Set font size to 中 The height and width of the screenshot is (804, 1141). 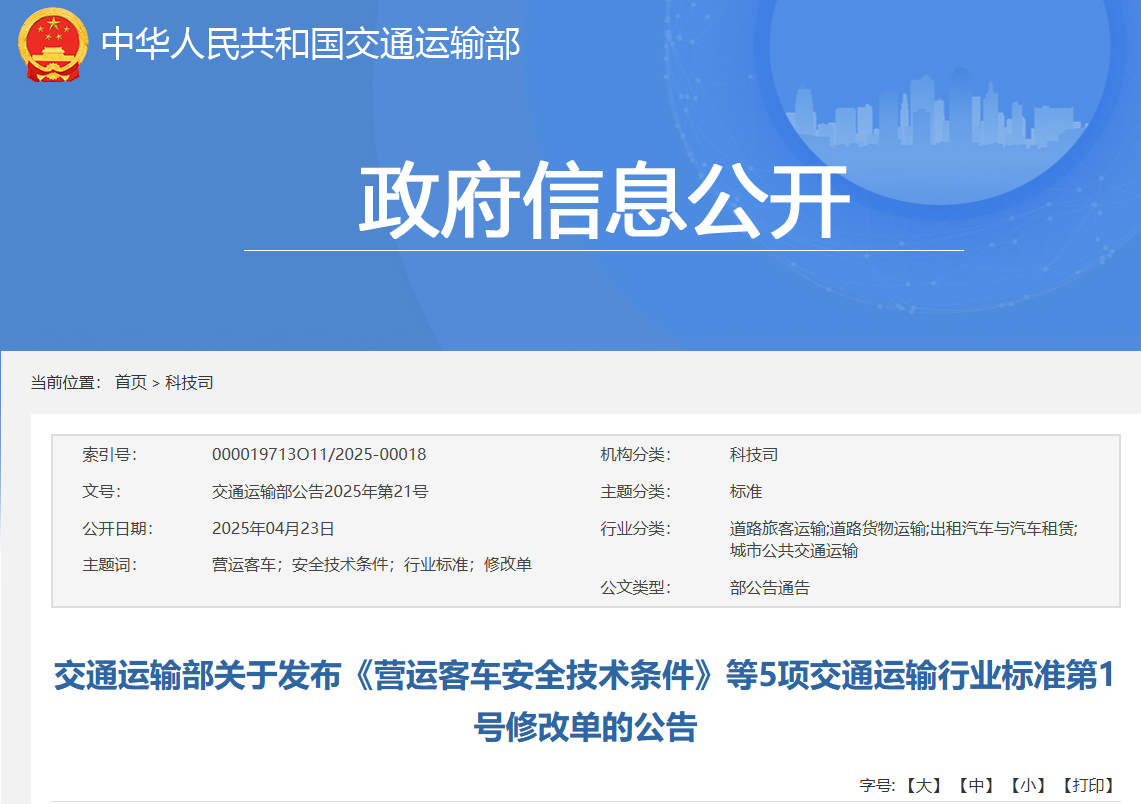pos(976,785)
